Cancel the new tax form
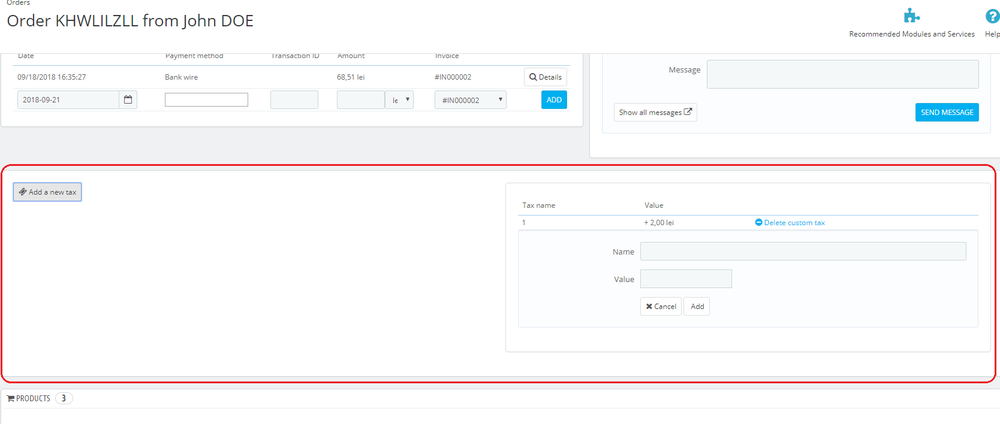 (661, 307)
